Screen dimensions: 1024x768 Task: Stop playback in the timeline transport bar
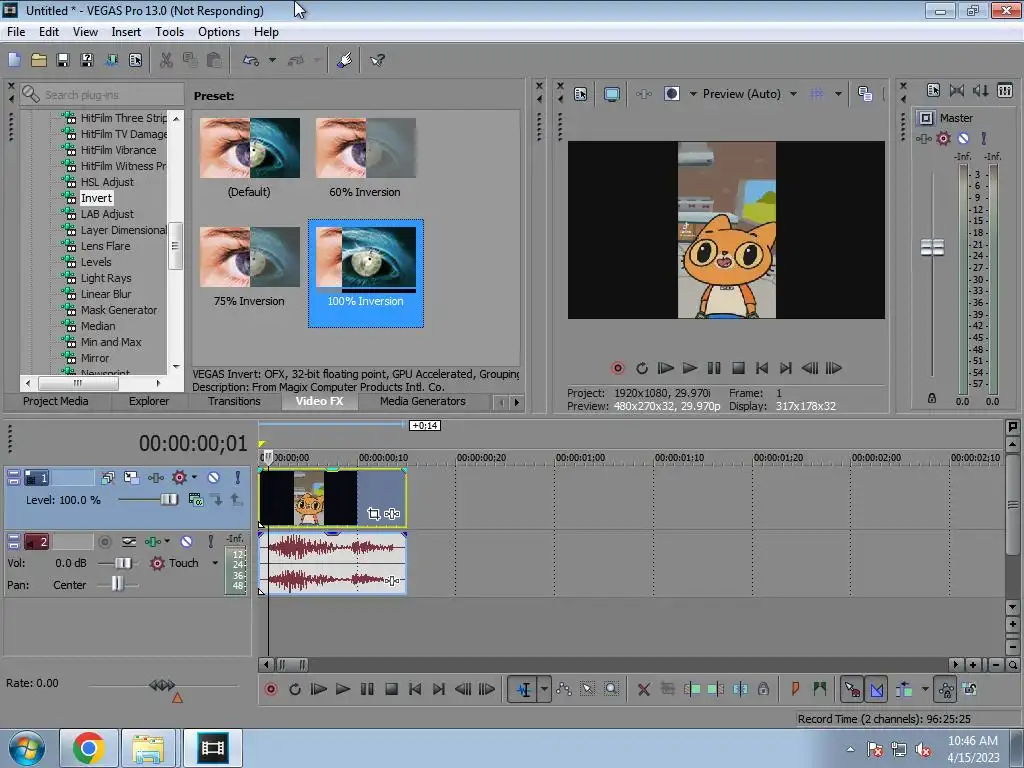pos(391,689)
